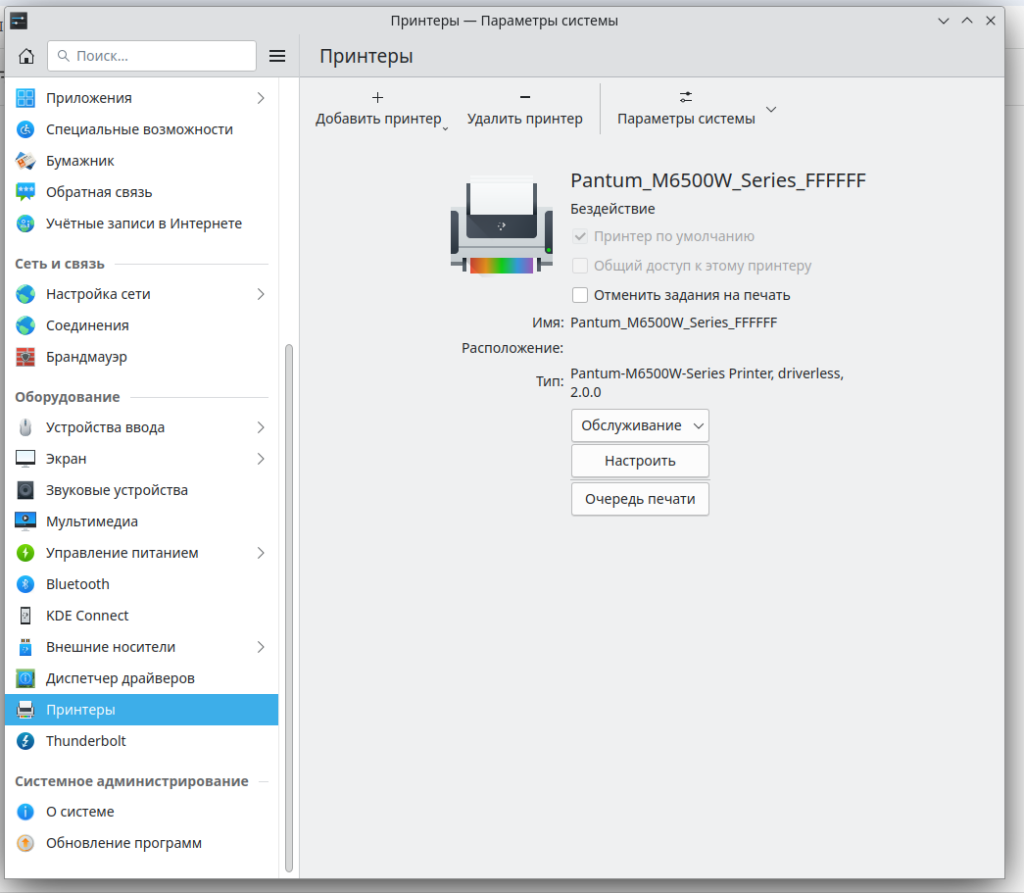Click the Настроить button

(639, 461)
